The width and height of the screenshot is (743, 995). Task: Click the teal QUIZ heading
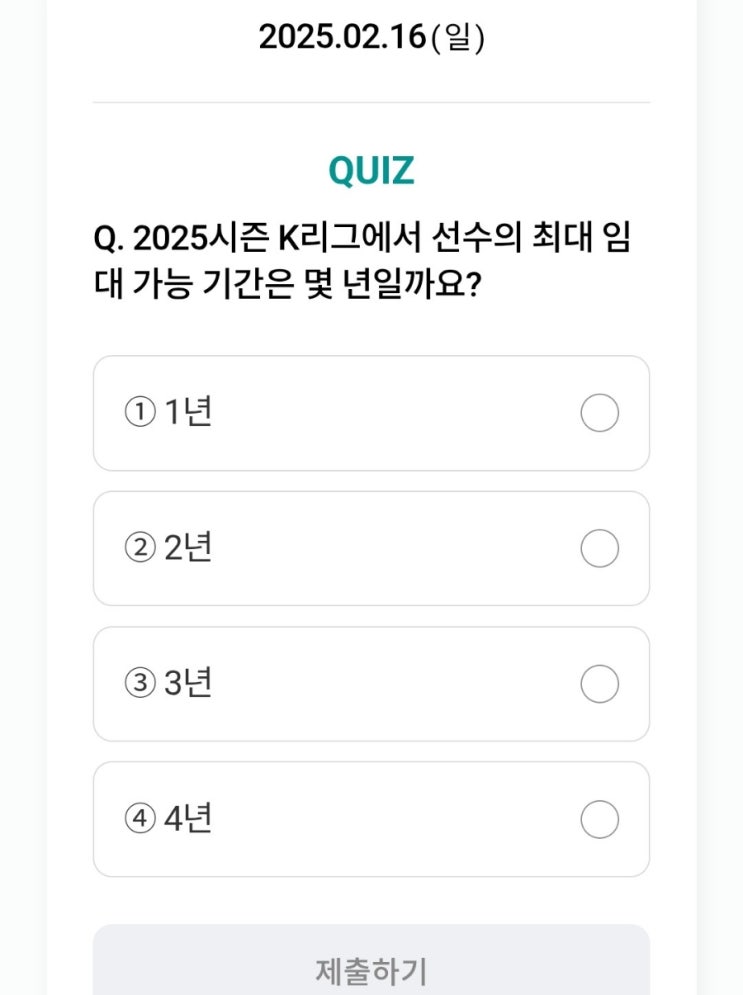point(371,171)
